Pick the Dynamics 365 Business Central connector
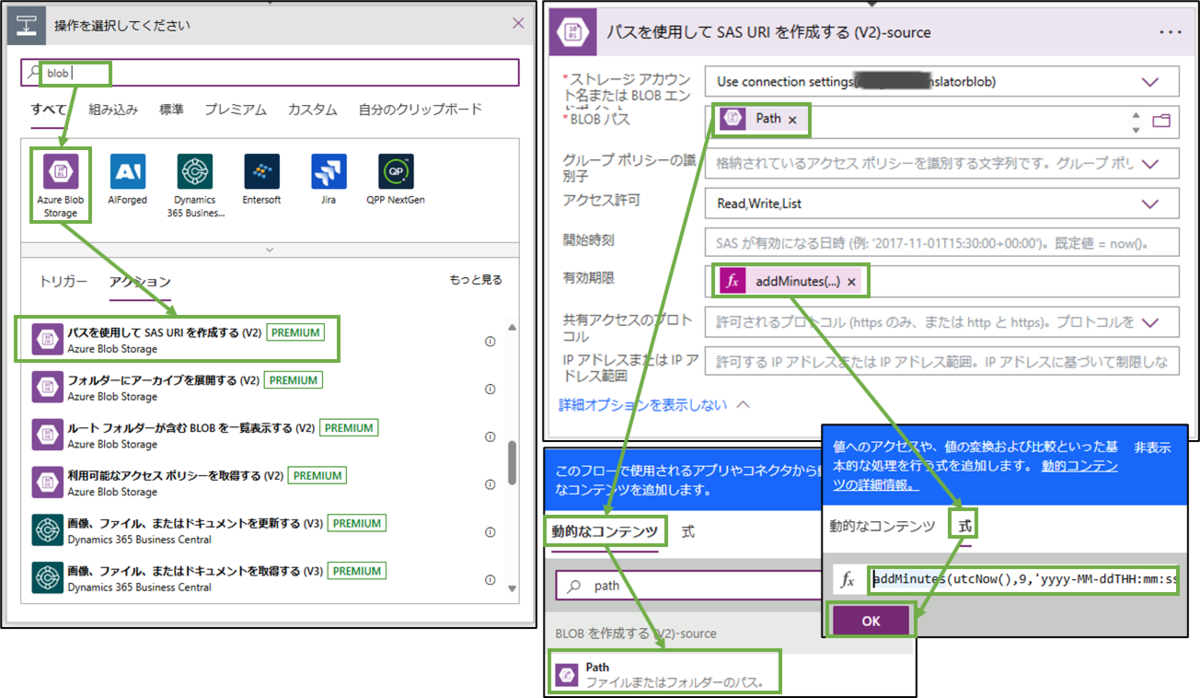This screenshot has width=1200, height=698. (194, 172)
